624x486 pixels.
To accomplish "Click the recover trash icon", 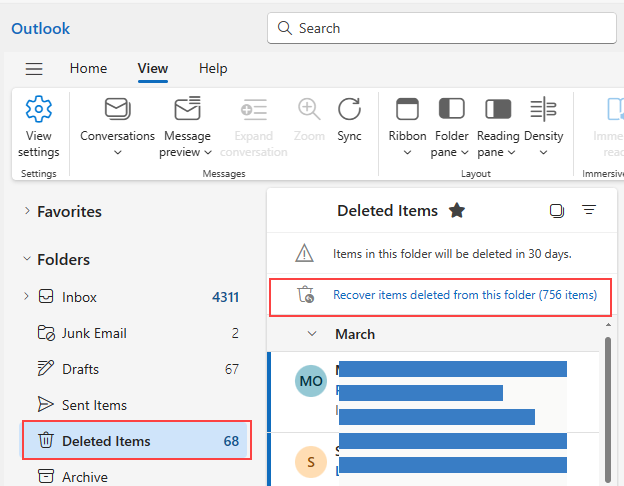I will pyautogui.click(x=306, y=295).
